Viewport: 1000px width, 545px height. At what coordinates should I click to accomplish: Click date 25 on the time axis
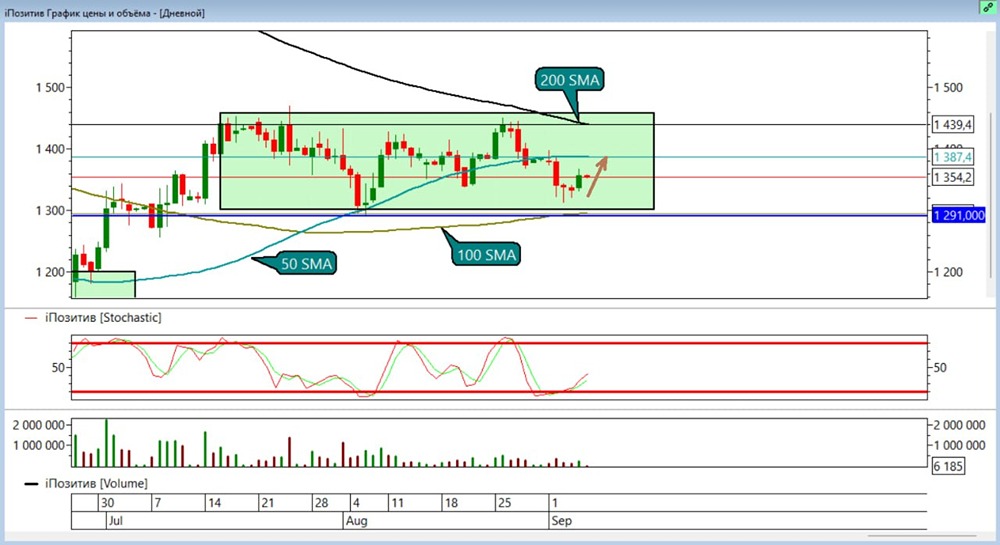coord(504,503)
